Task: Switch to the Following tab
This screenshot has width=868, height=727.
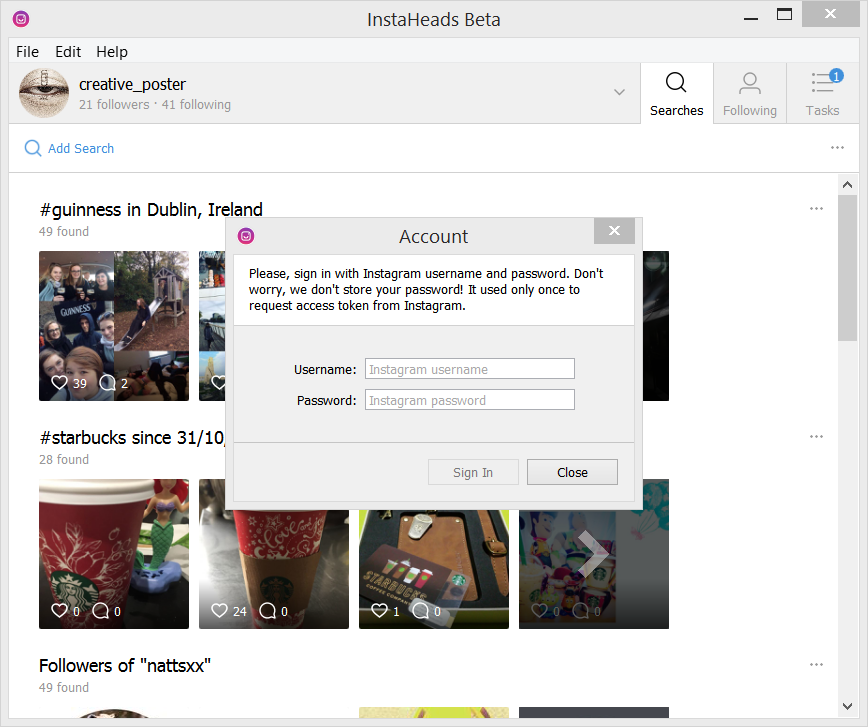Action: coord(750,93)
